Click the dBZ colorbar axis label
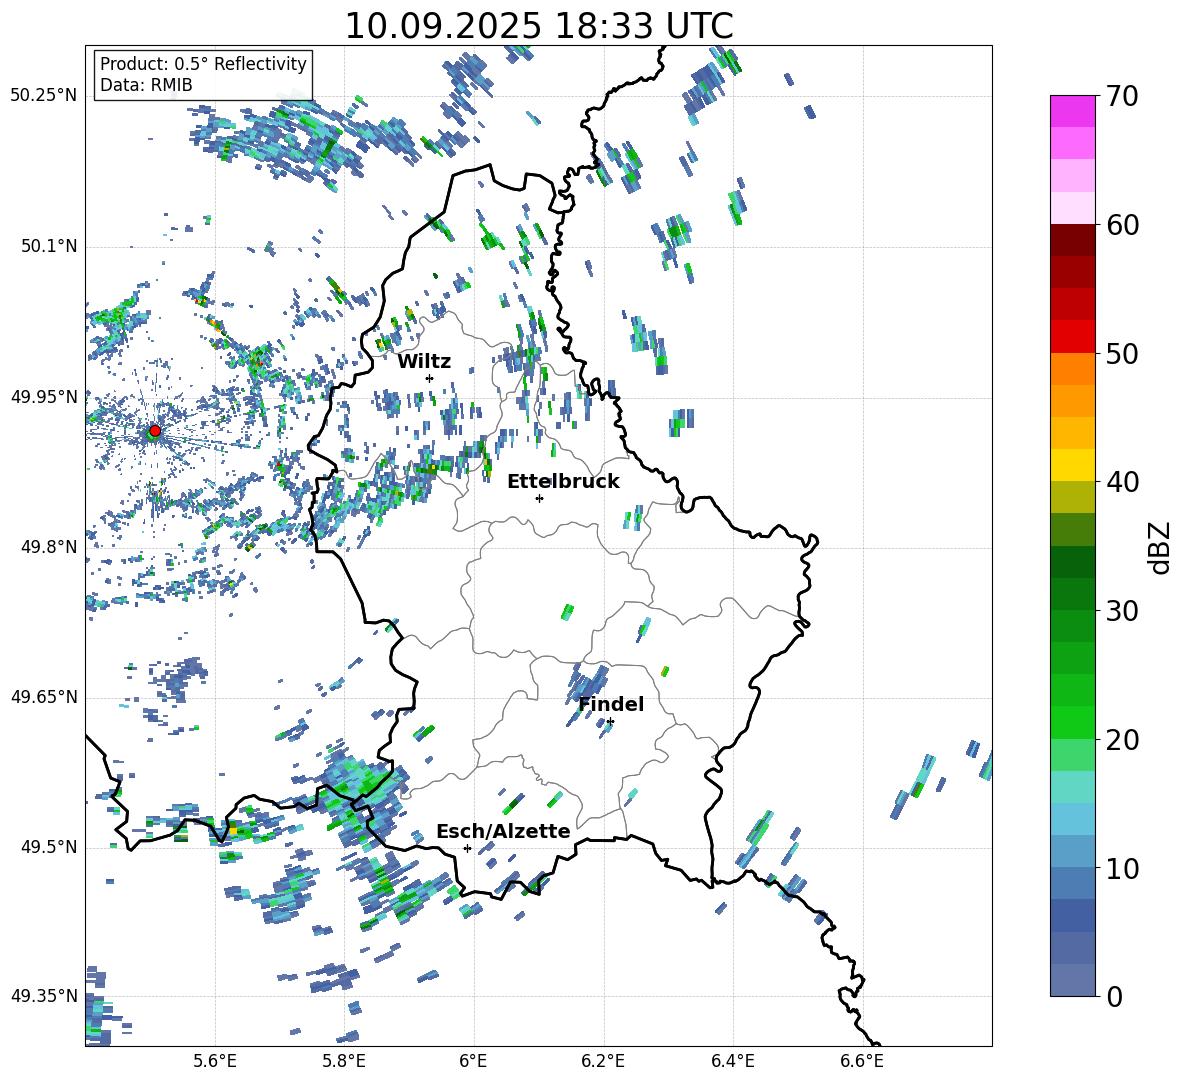This screenshot has height=1081, width=1184. [x=1161, y=547]
